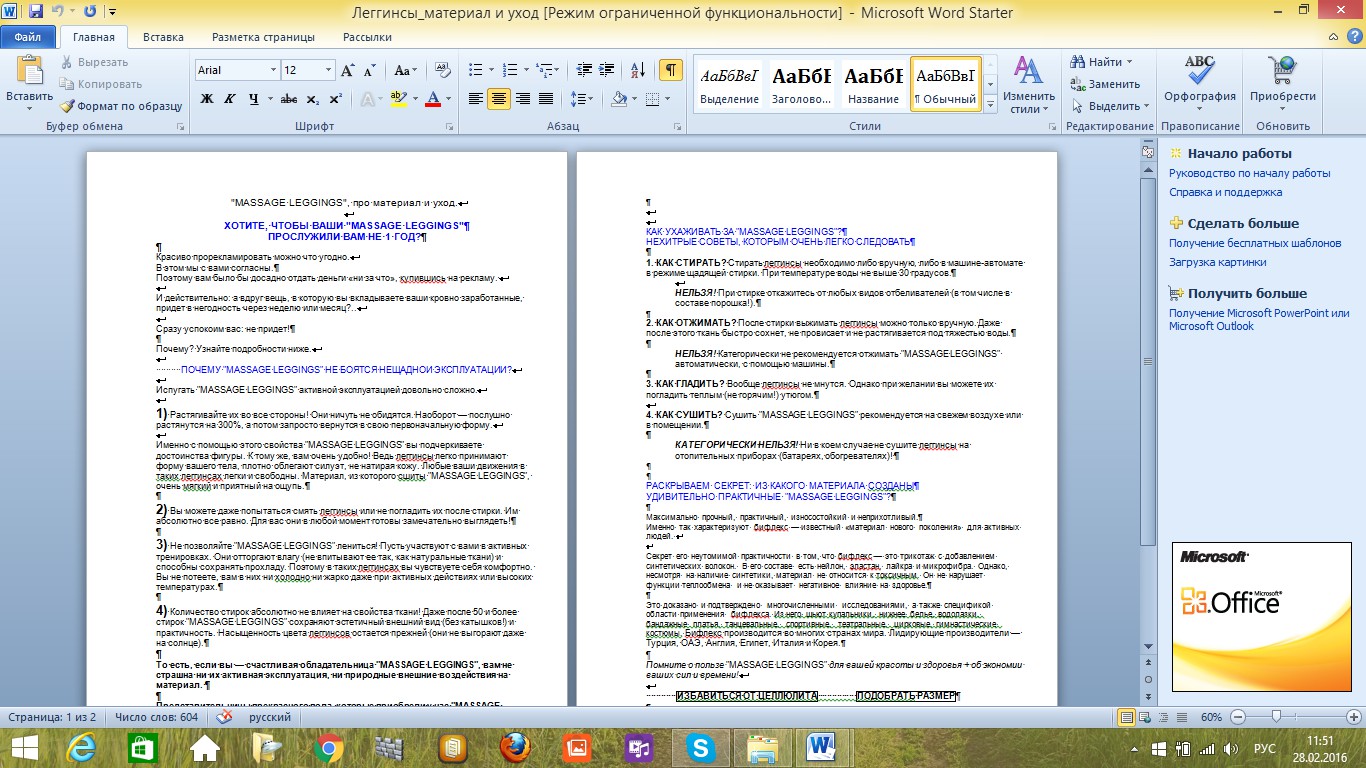1366x768 pixels.
Task: Expand the styles gallery More button
Action: point(990,104)
